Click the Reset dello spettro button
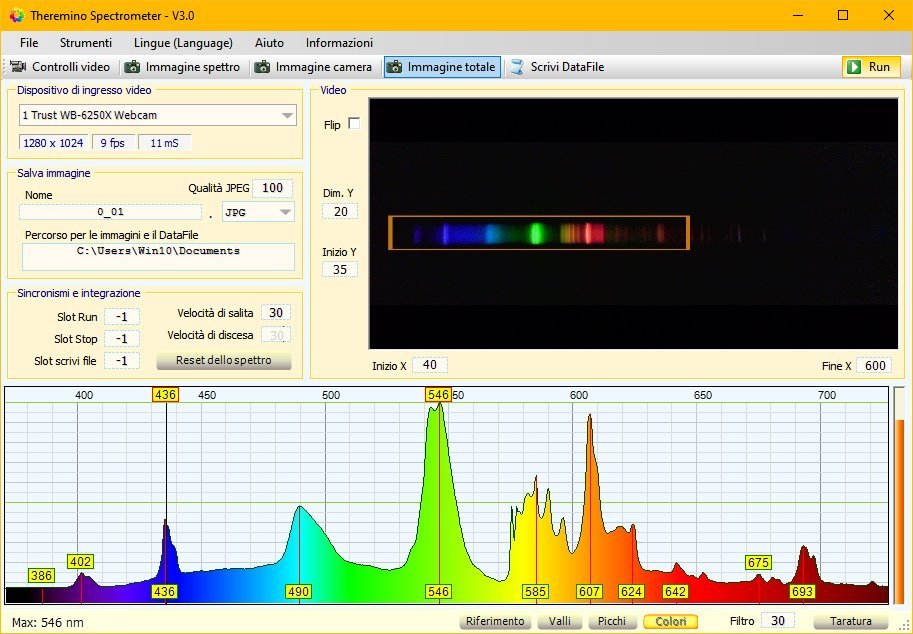913x634 pixels. (223, 360)
